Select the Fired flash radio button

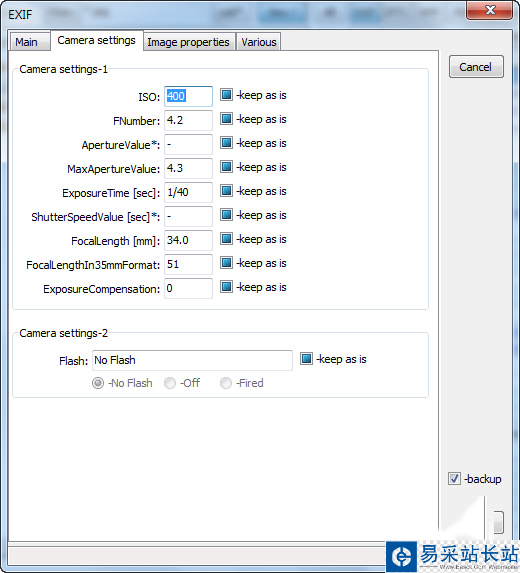coord(225,383)
